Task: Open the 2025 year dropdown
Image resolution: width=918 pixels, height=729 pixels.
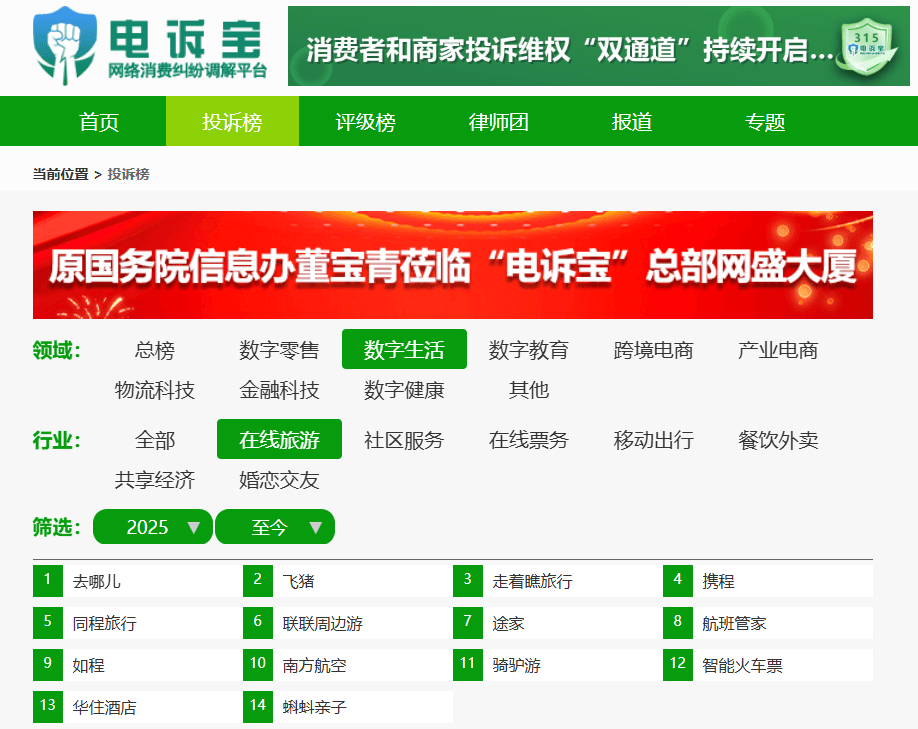Action: (x=153, y=527)
